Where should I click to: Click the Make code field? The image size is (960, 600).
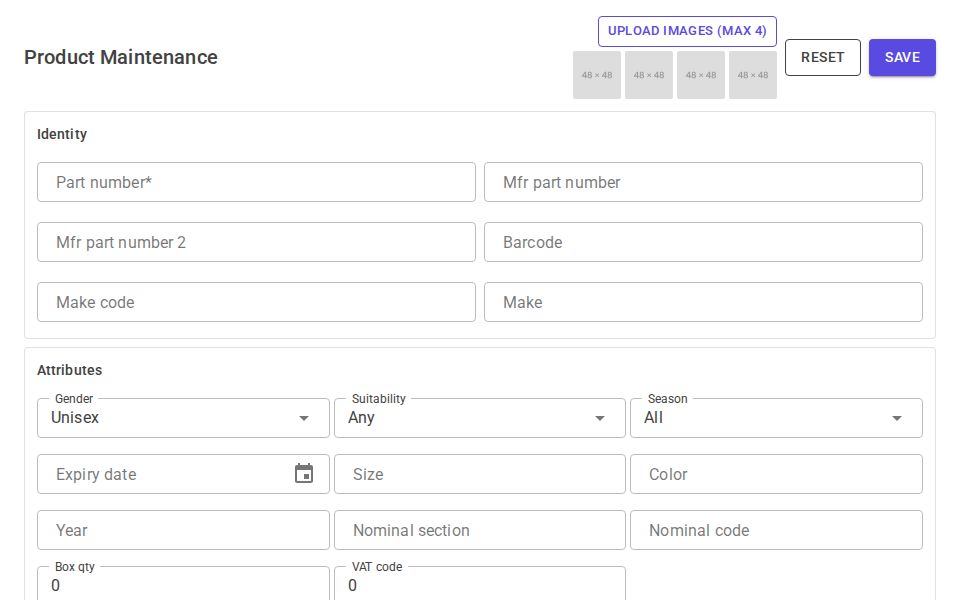pos(256,302)
